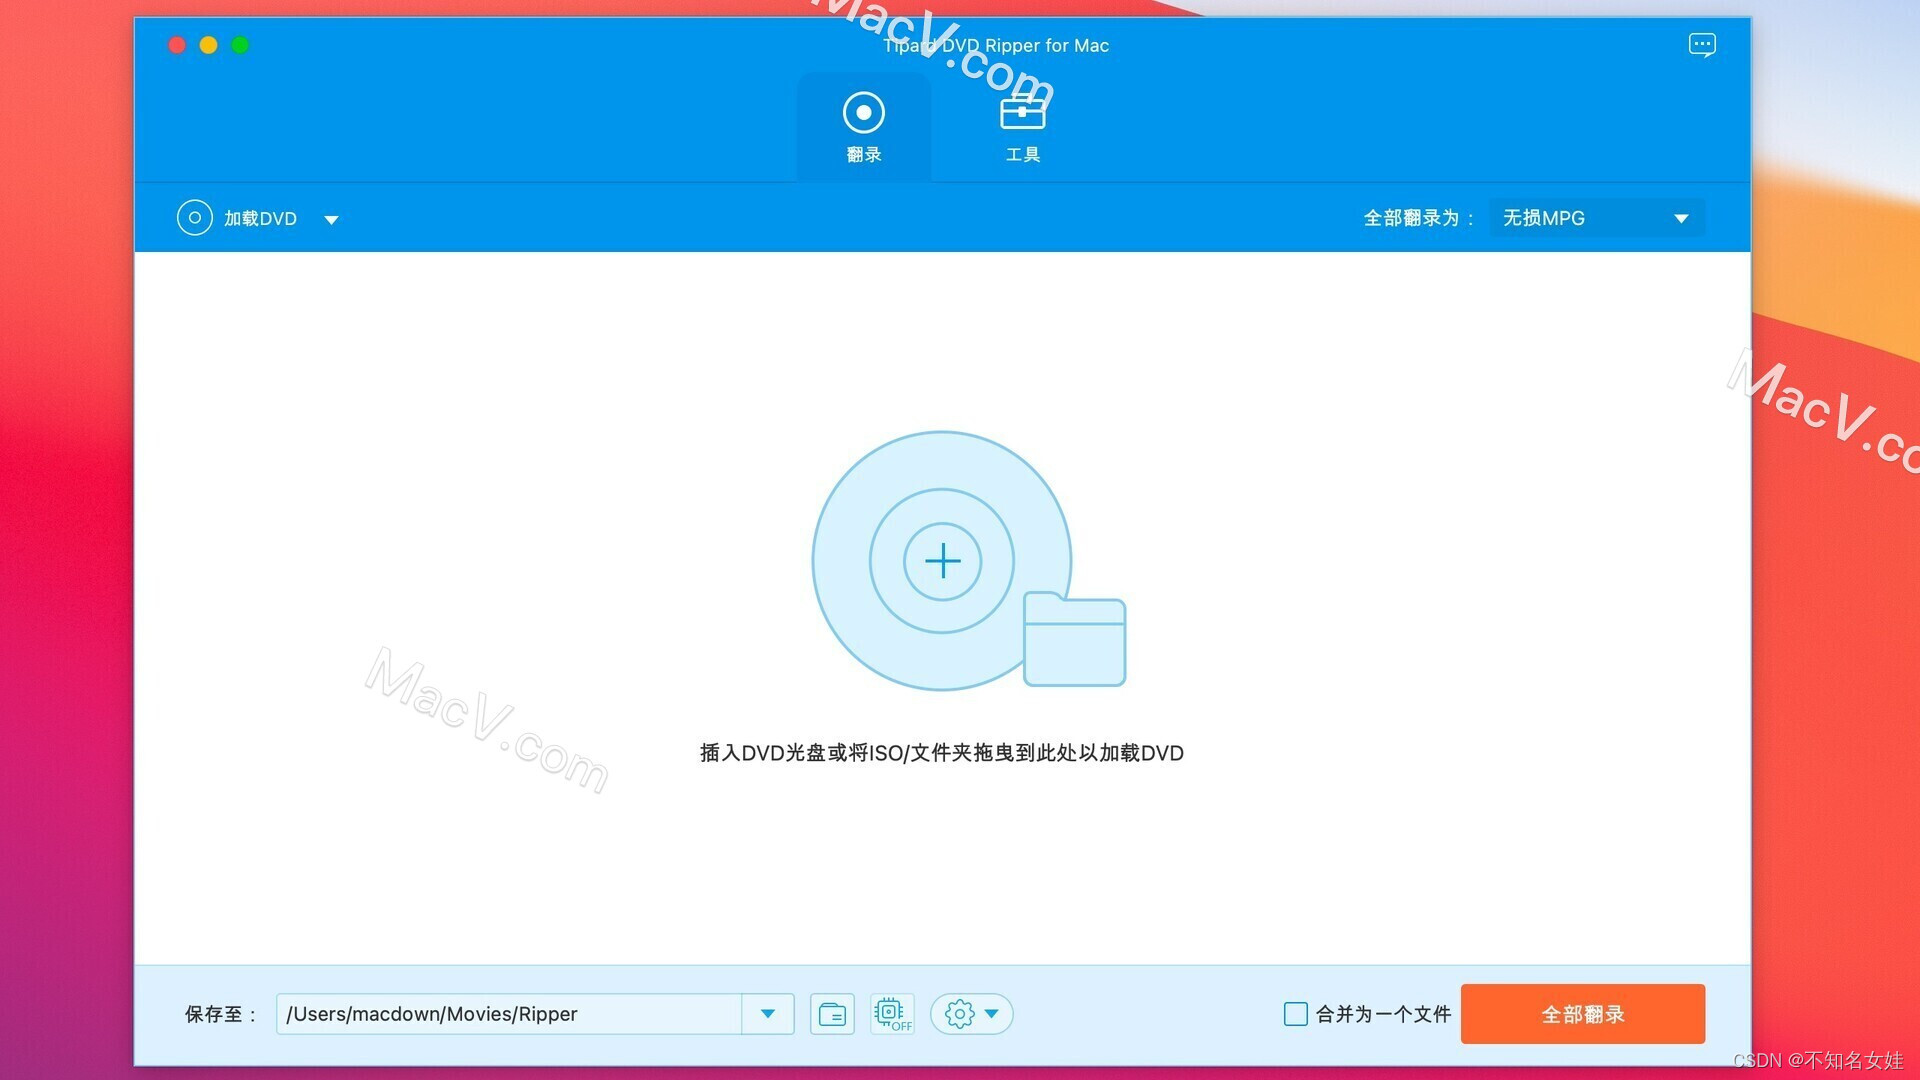The height and width of the screenshot is (1080, 1920).
Task: Open the output folder browser icon
Action: pos(832,1013)
